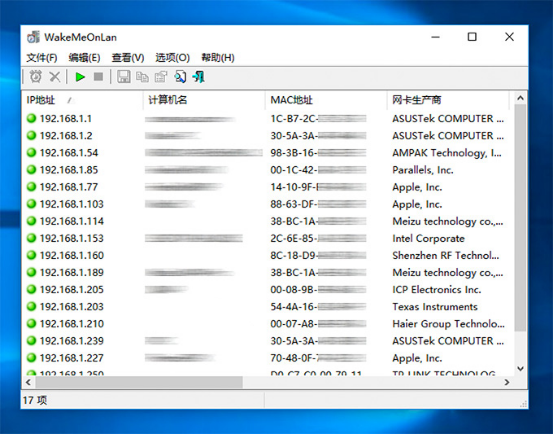Stop scanning with the gray square icon
This screenshot has width=554, height=434.
[99, 77]
